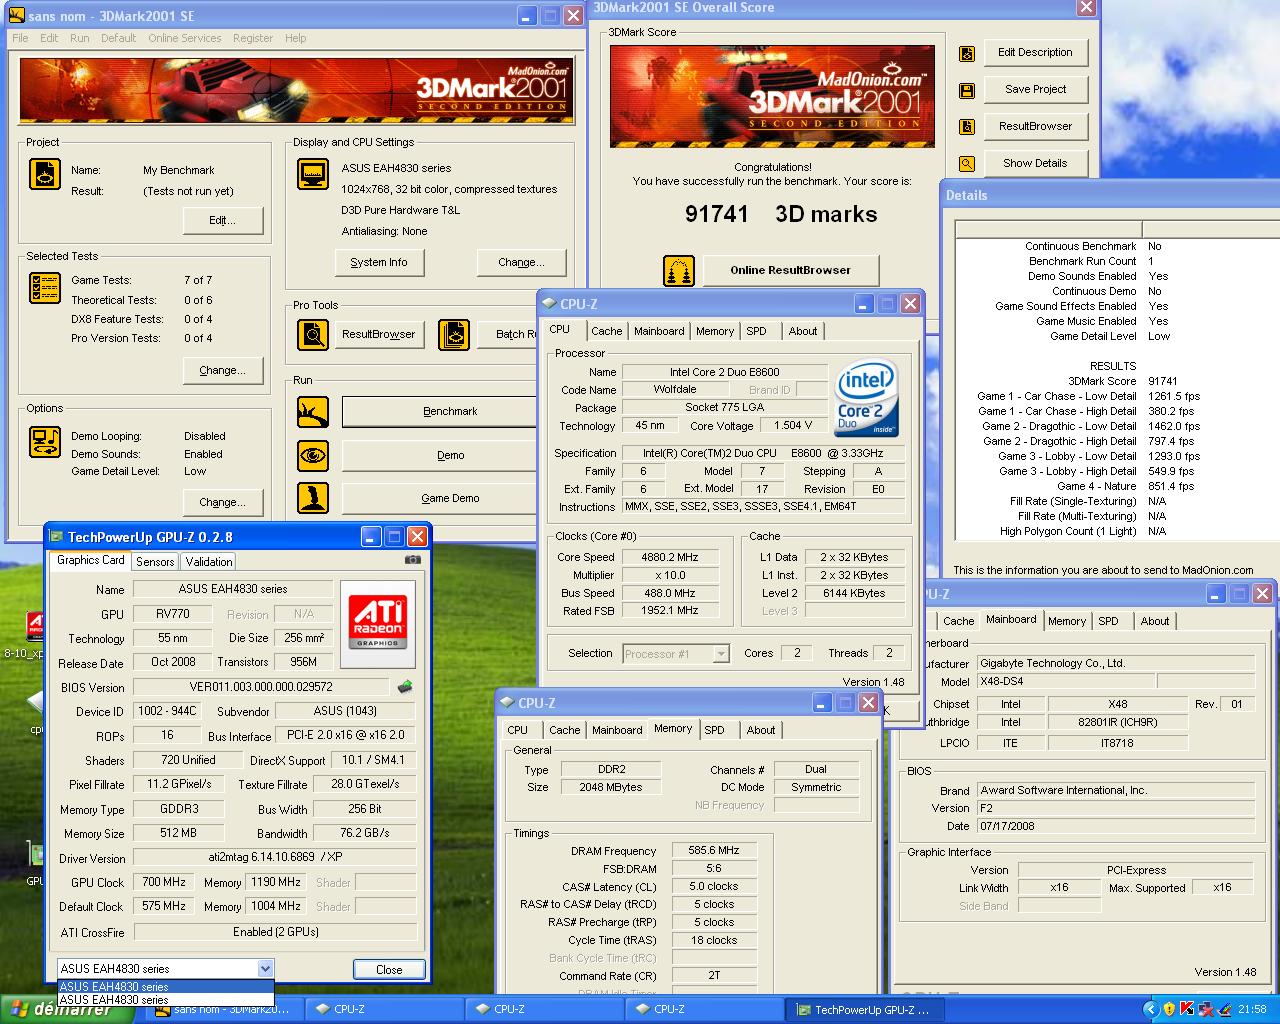This screenshot has width=1280, height=1024.
Task: Click Core Speed 4880.2 MHz value field
Action: [670, 557]
